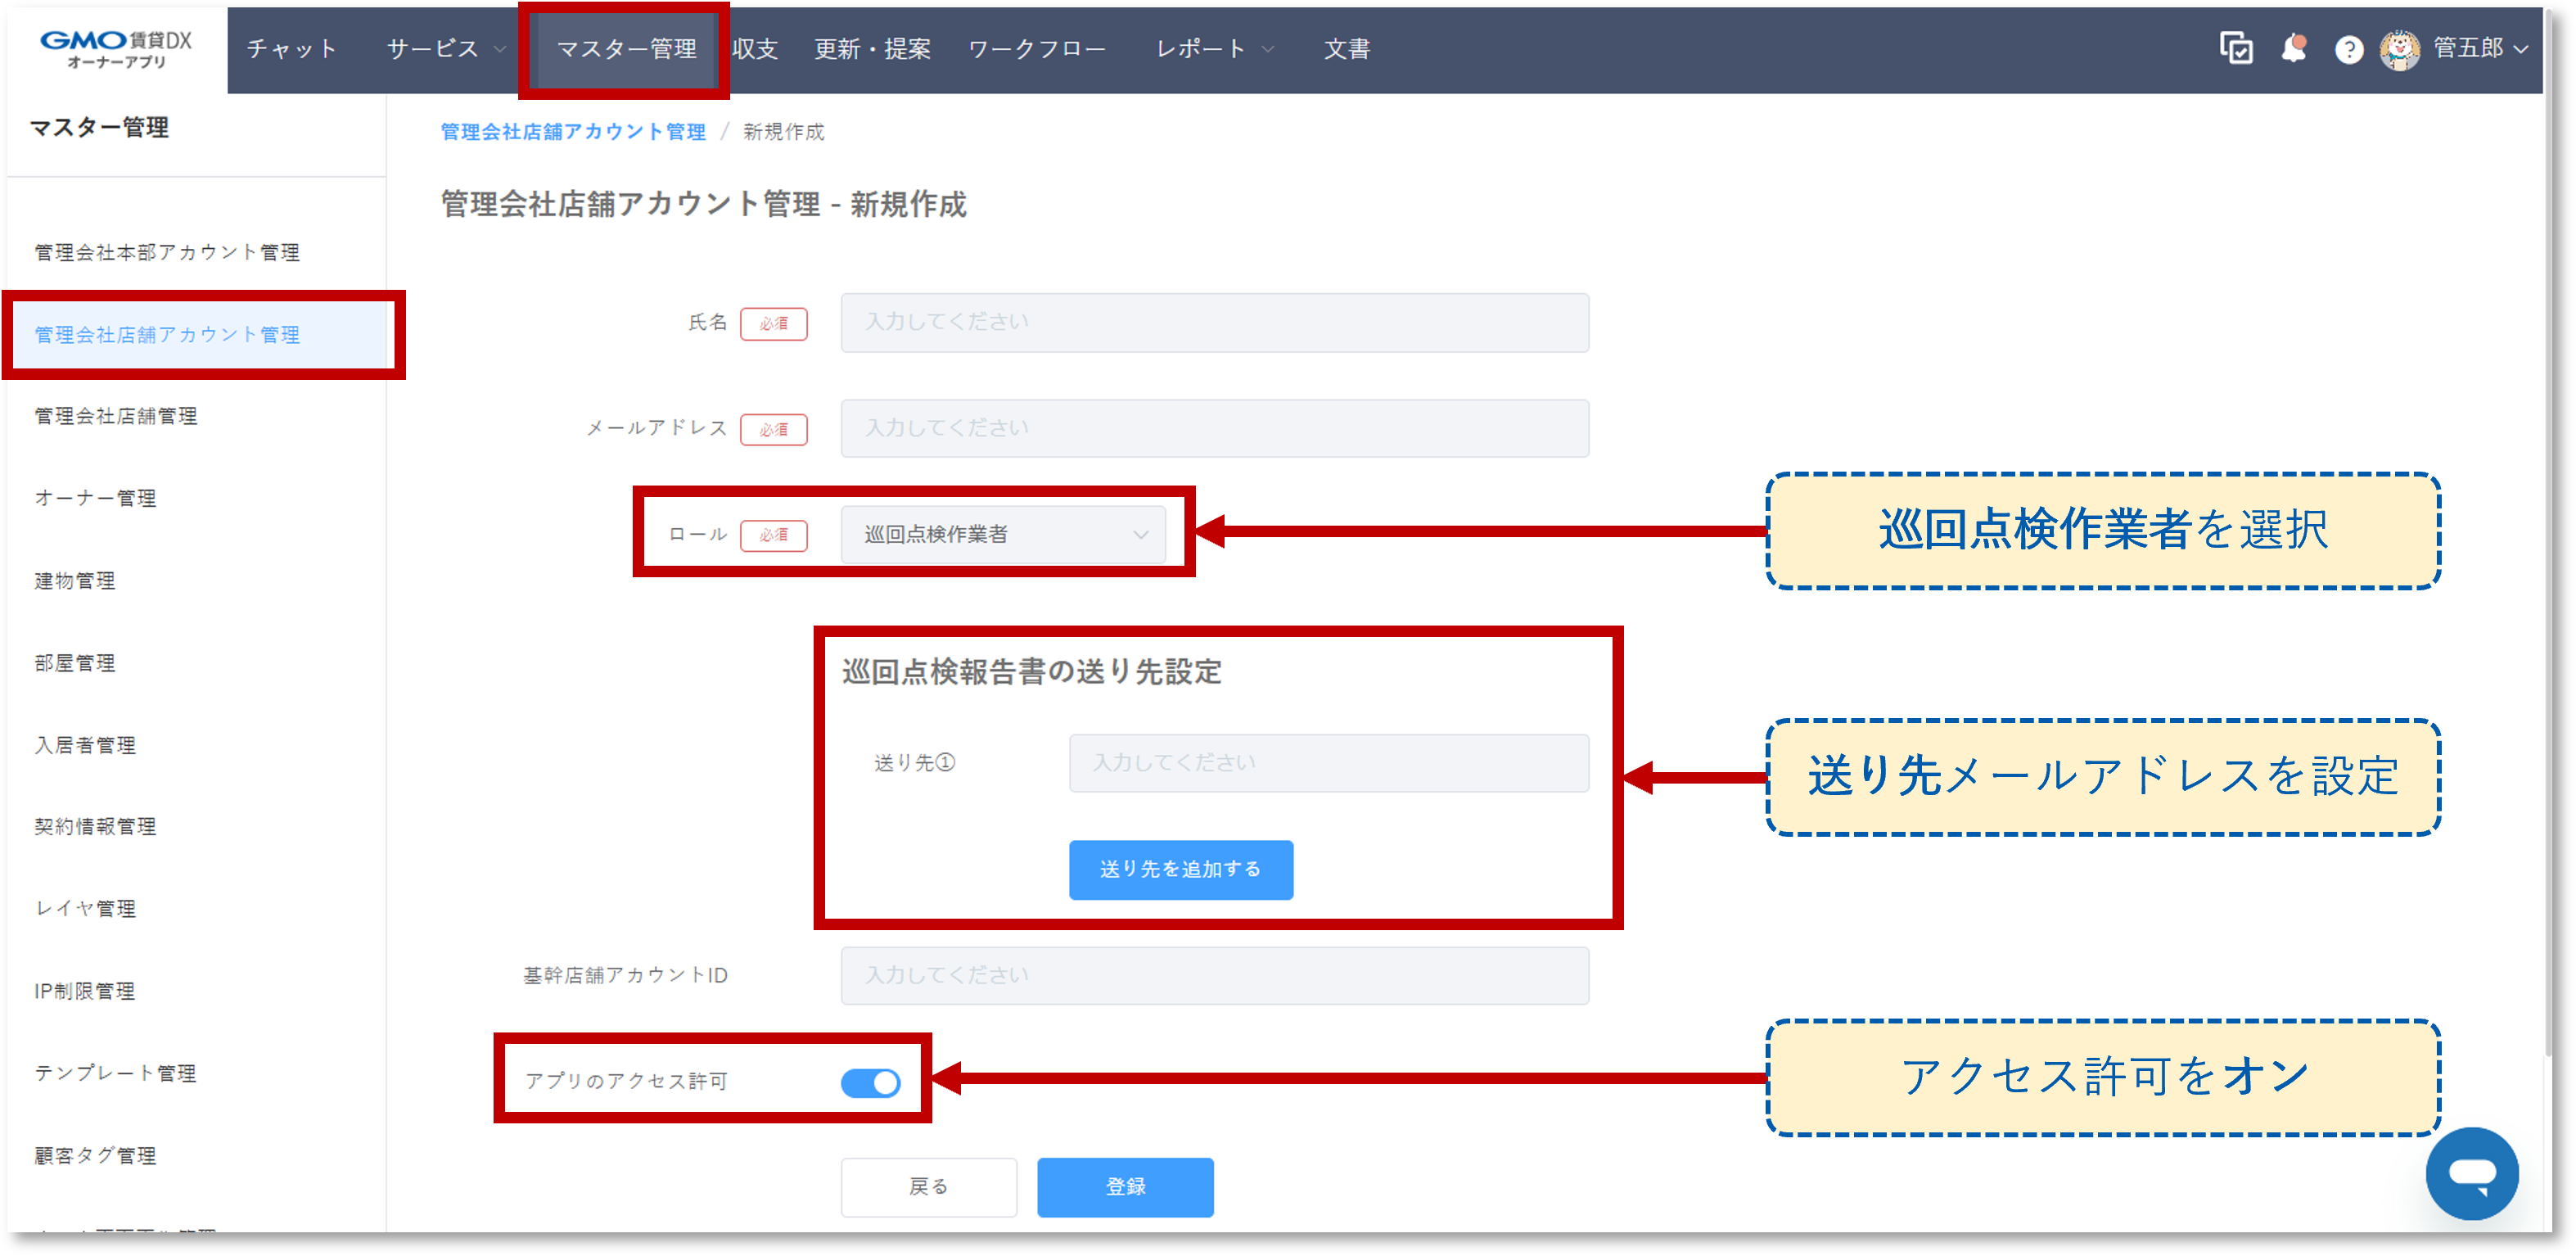Open the notifications bell icon

pyautogui.click(x=2295, y=47)
